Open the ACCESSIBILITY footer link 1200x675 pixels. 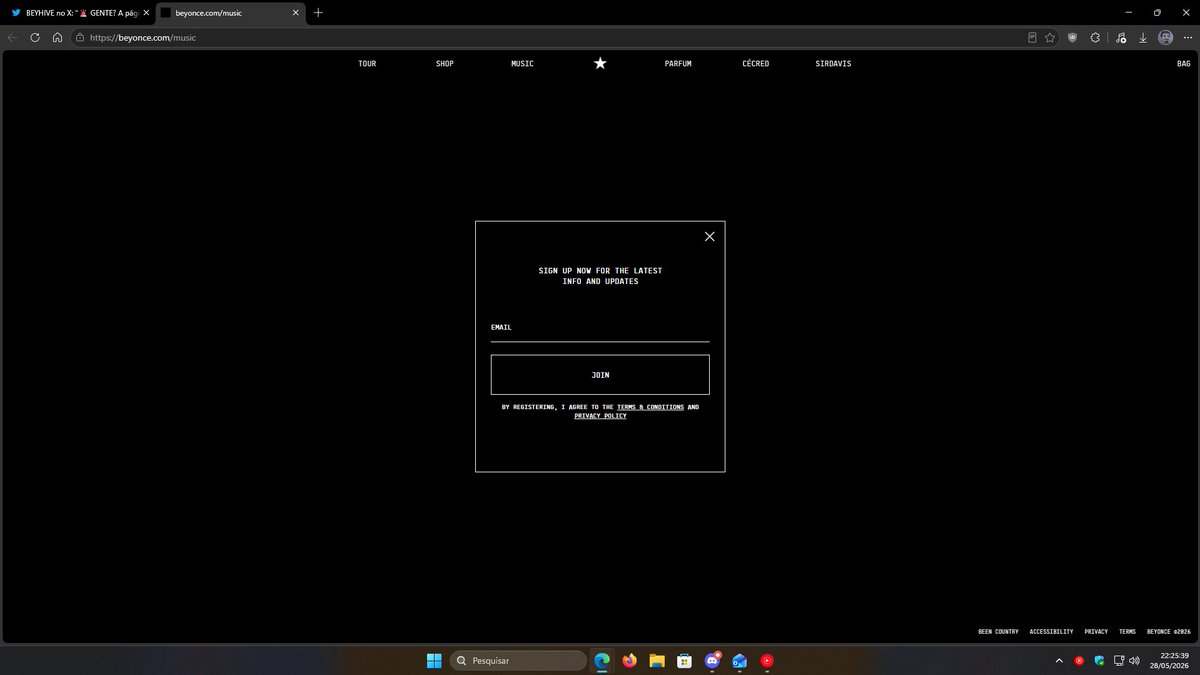click(1051, 631)
